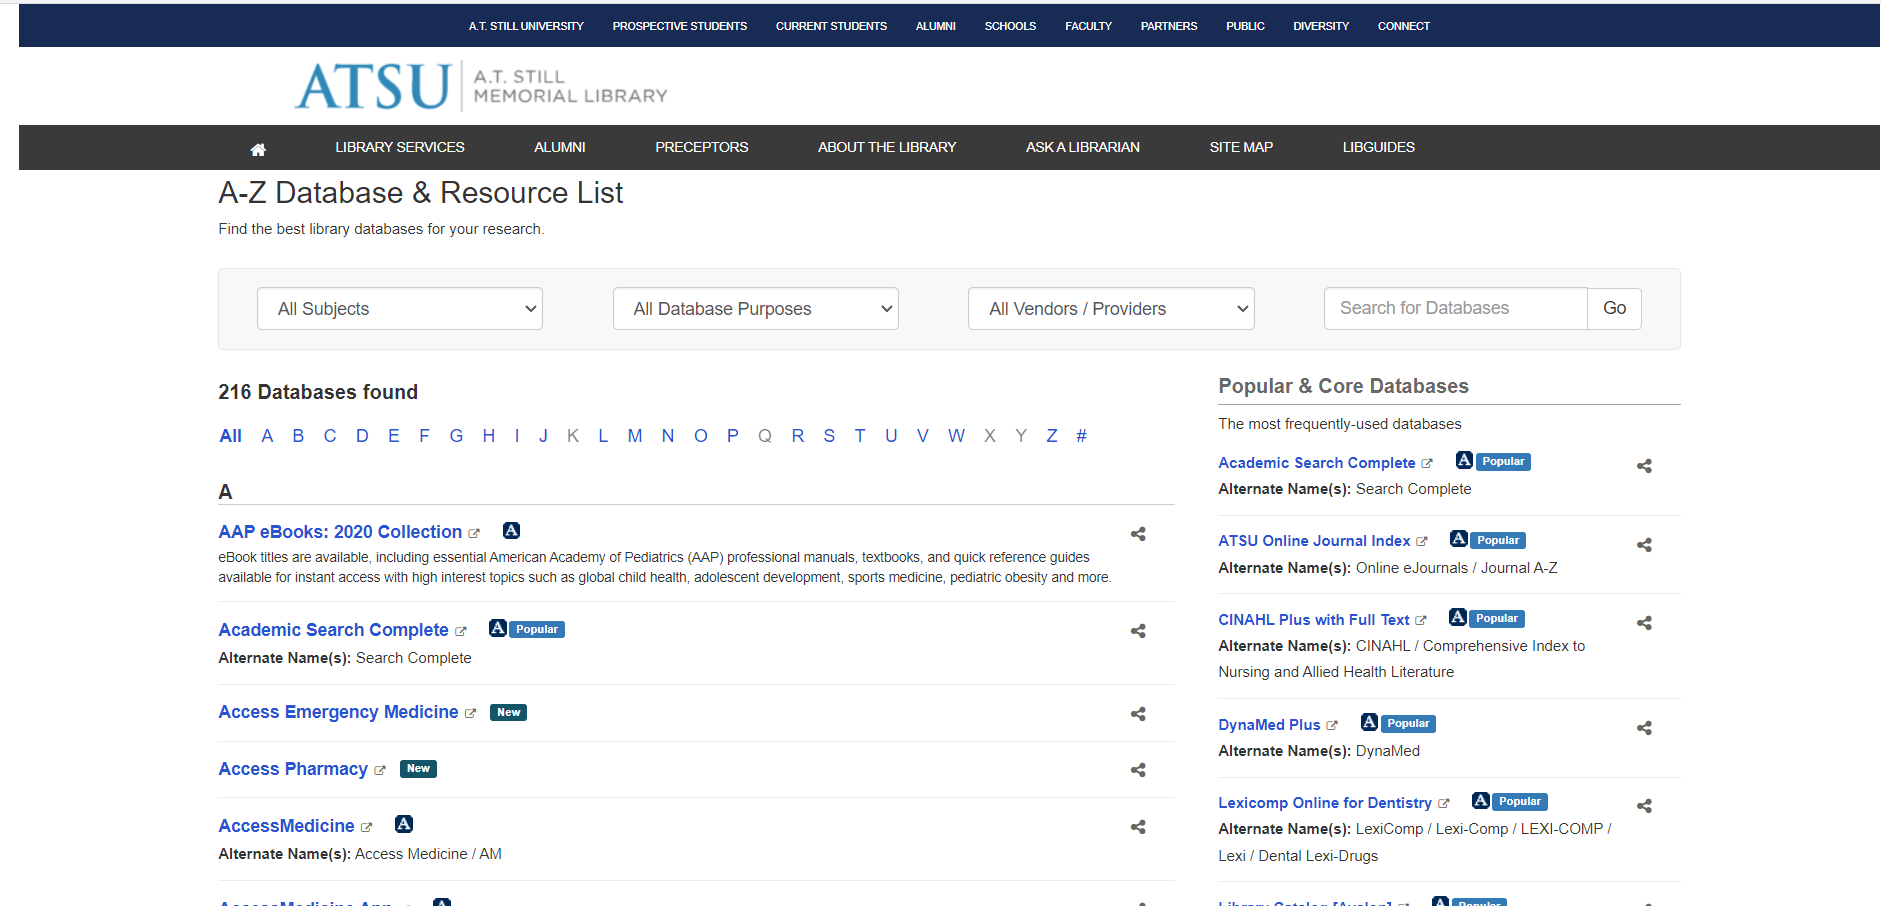1881x906 pixels.
Task: Share the Access Pharmacy entry
Action: (1138, 770)
